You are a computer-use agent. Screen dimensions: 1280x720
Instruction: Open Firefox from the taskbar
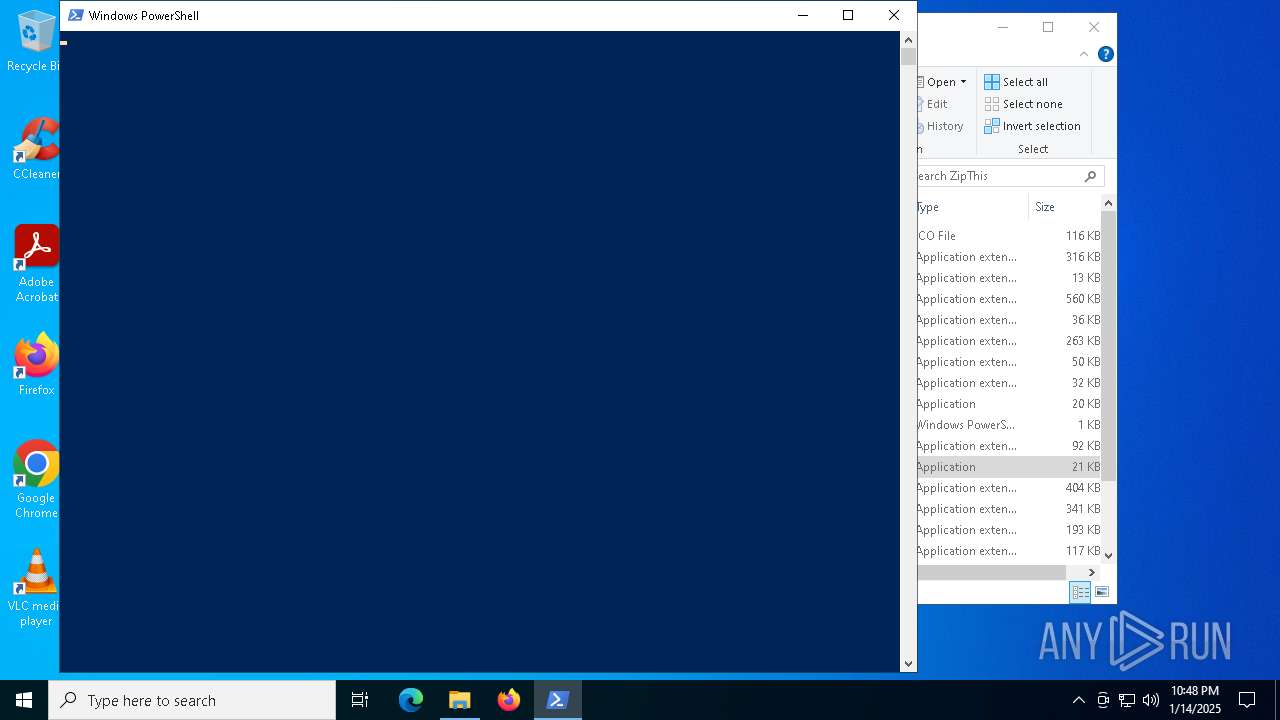point(509,700)
